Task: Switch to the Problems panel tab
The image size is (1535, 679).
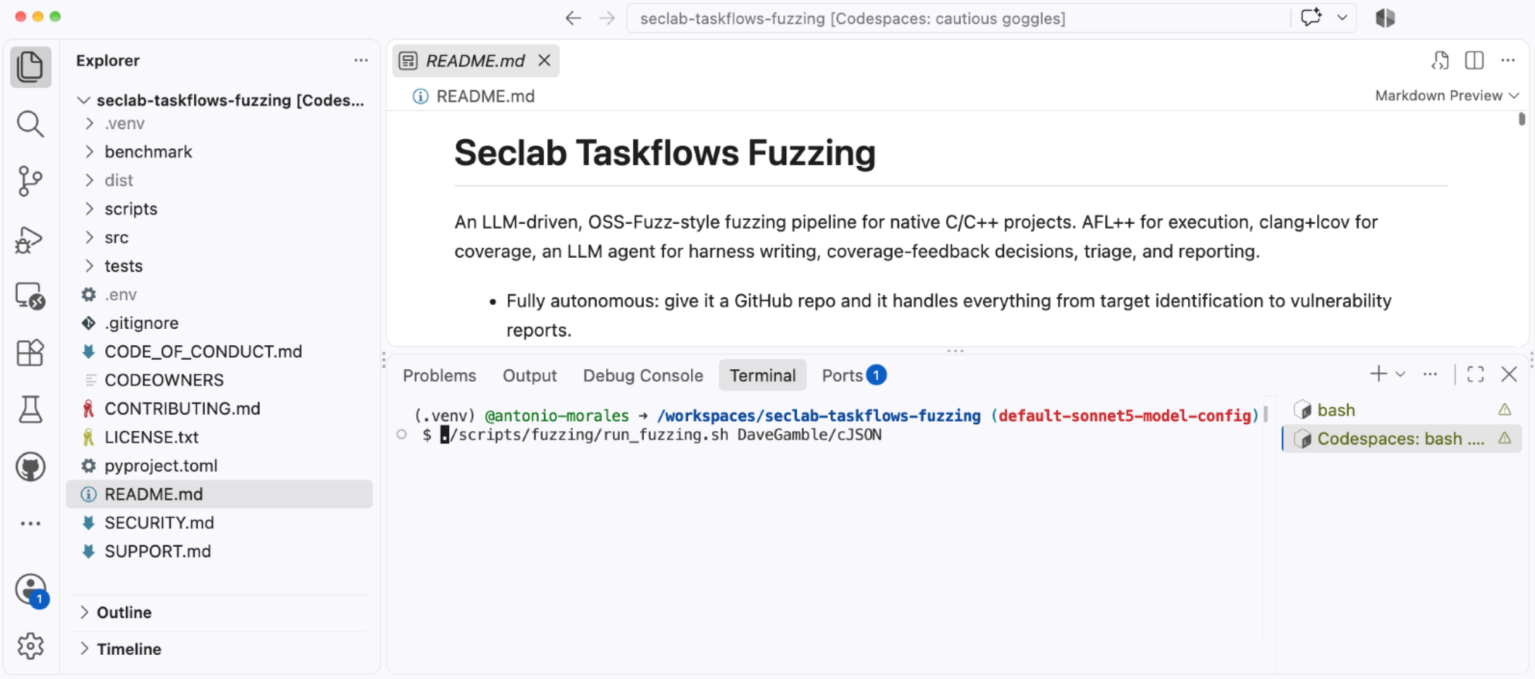Action: (x=439, y=375)
